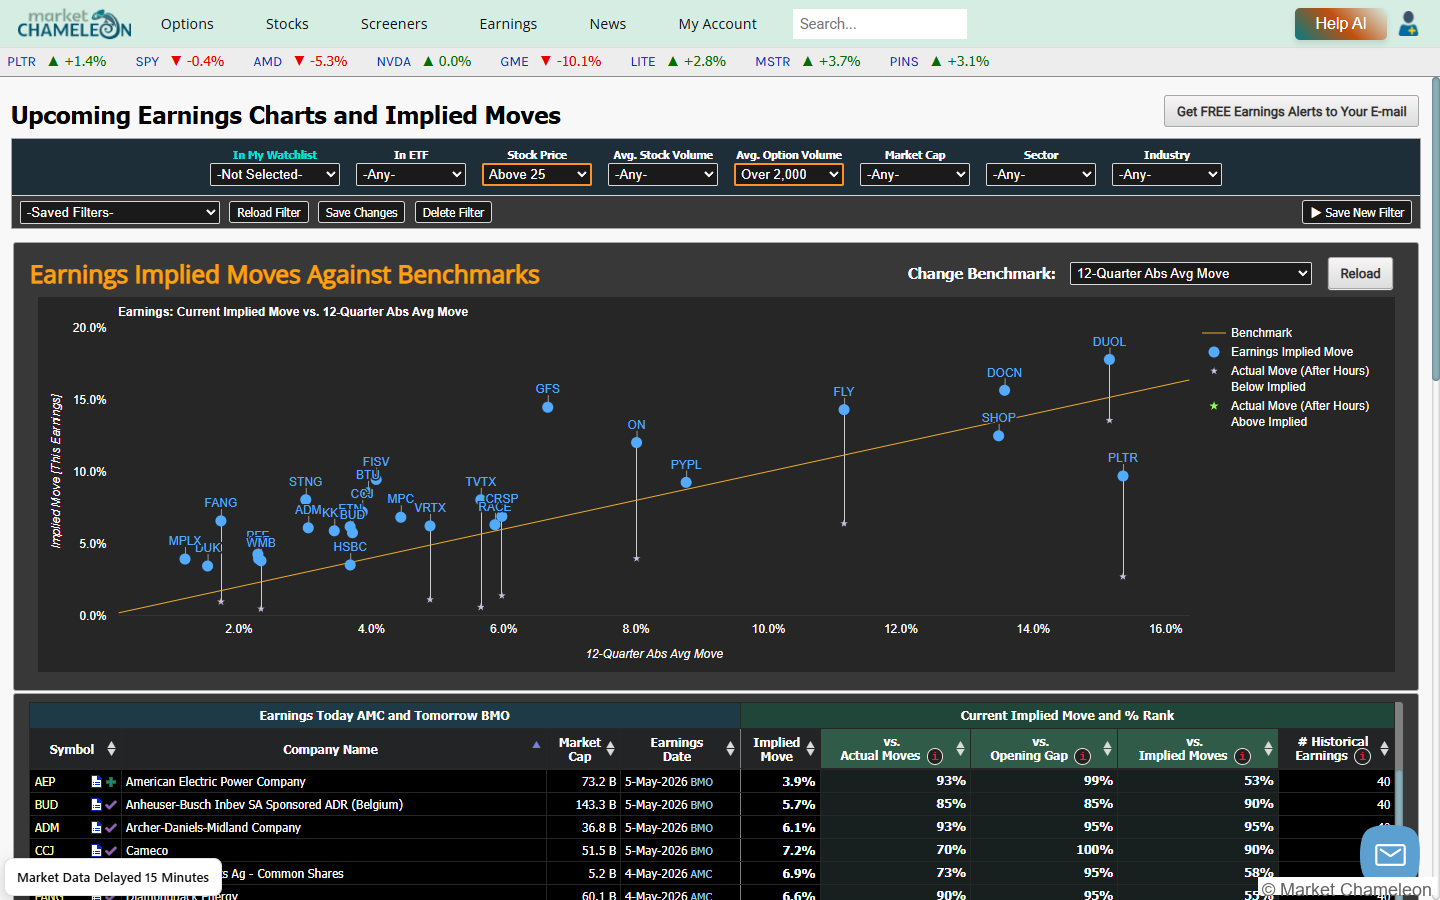Open the Stock Price filter dropdown
1440x900 pixels.
pyautogui.click(x=537, y=174)
